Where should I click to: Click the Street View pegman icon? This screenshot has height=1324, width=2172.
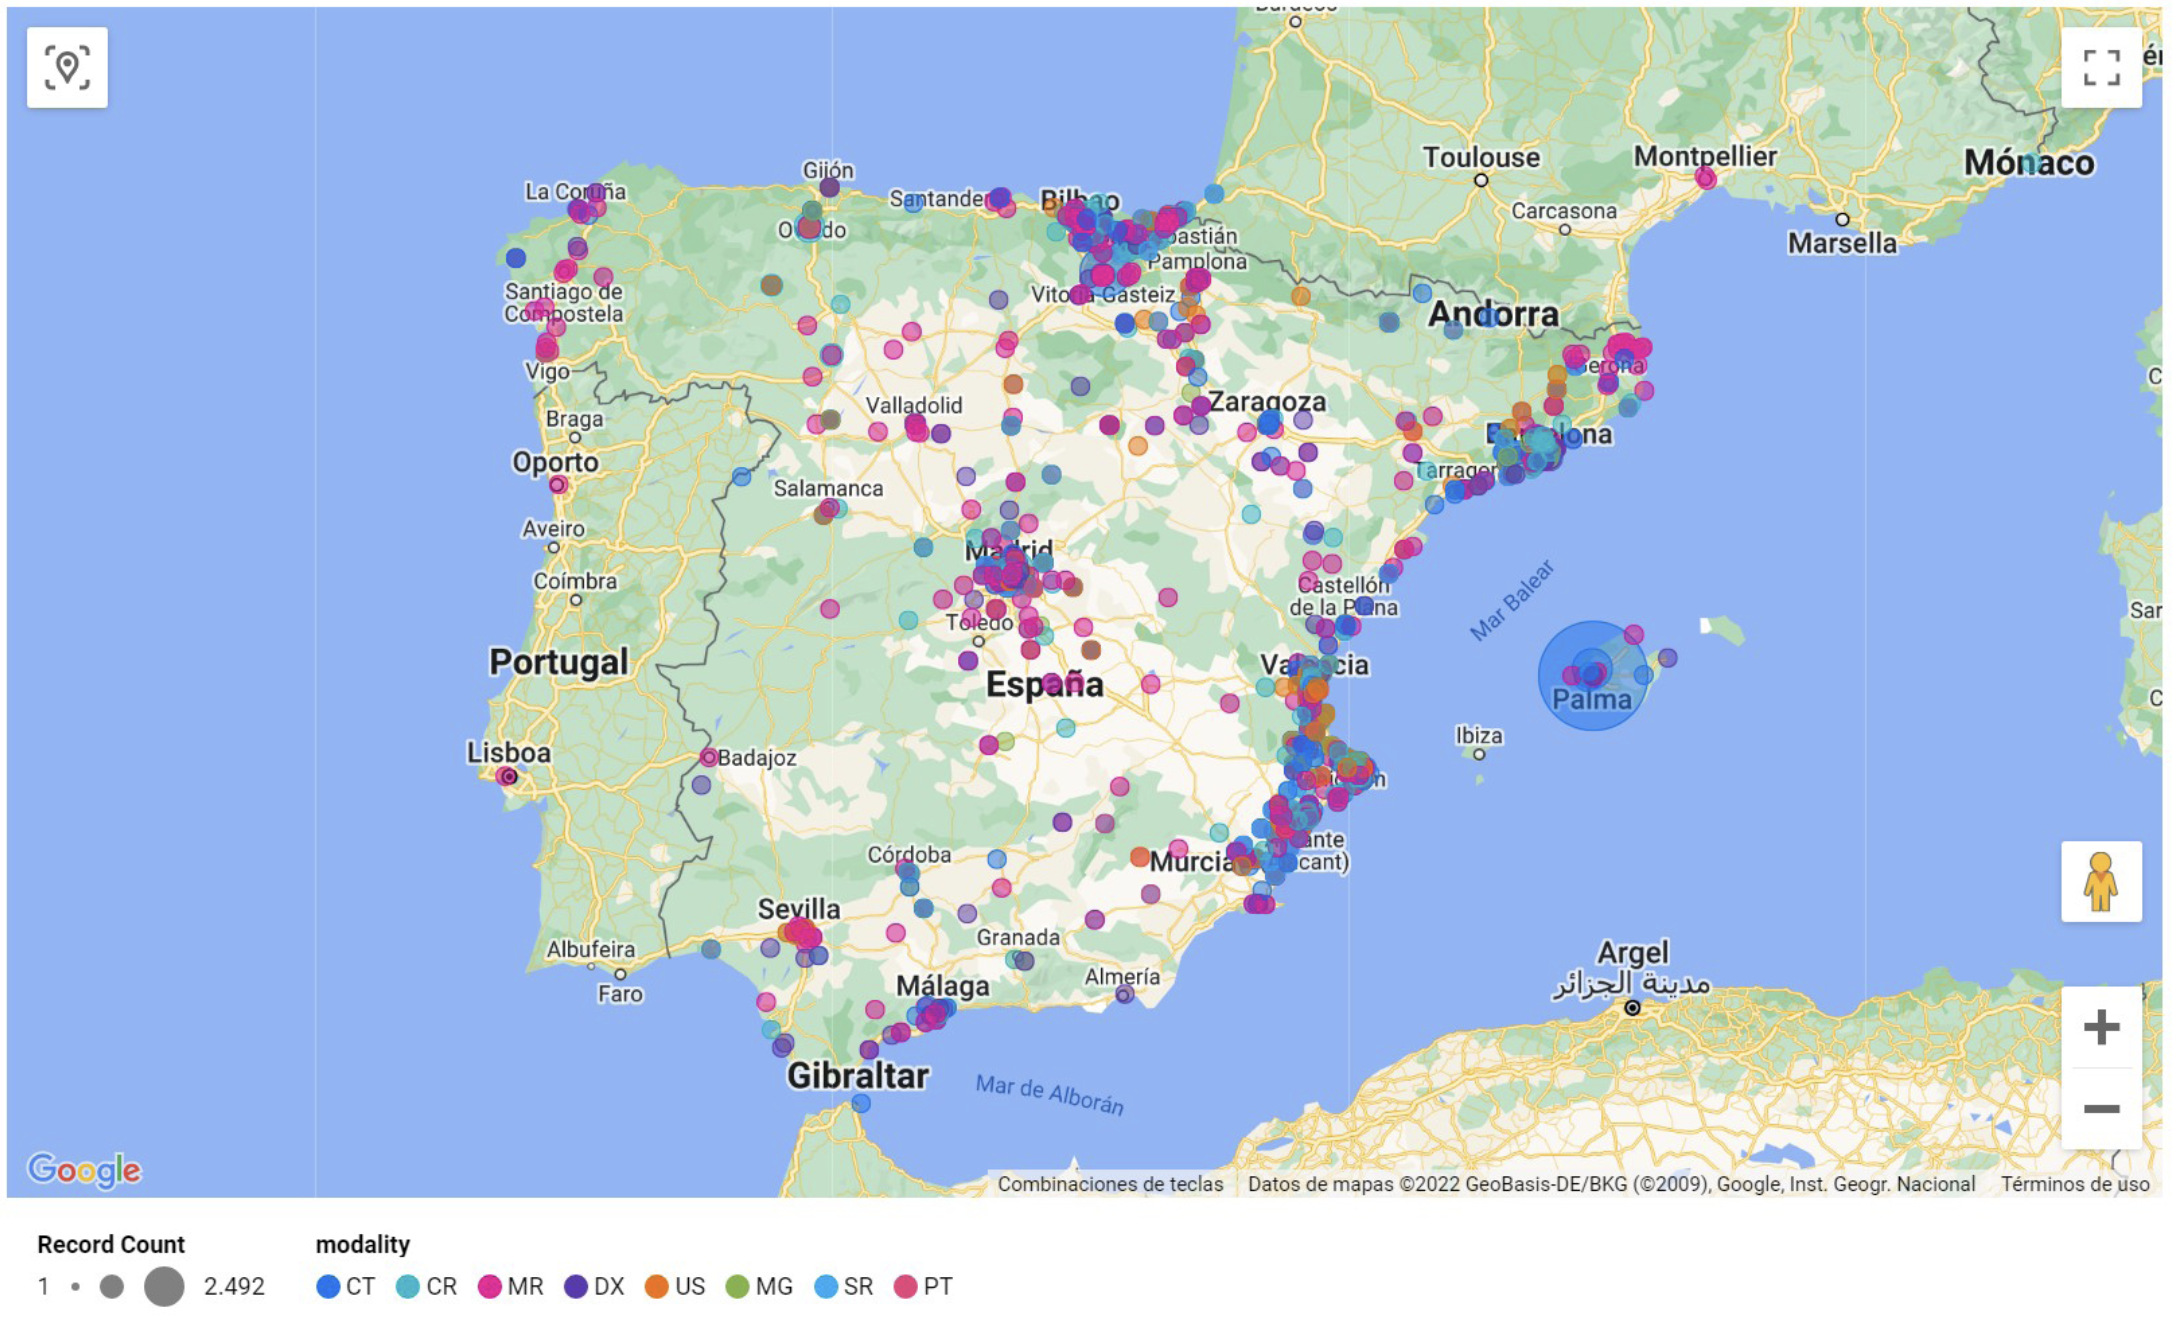click(2101, 882)
